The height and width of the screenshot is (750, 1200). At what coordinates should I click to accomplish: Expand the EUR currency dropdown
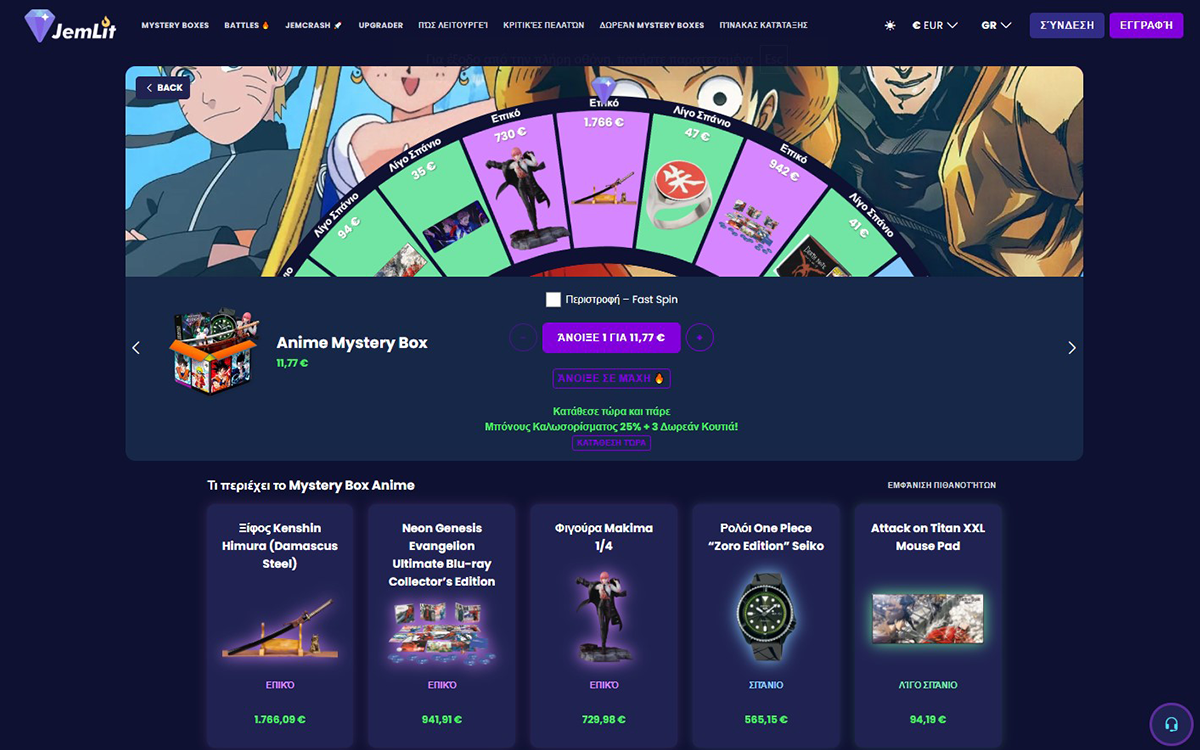935,25
